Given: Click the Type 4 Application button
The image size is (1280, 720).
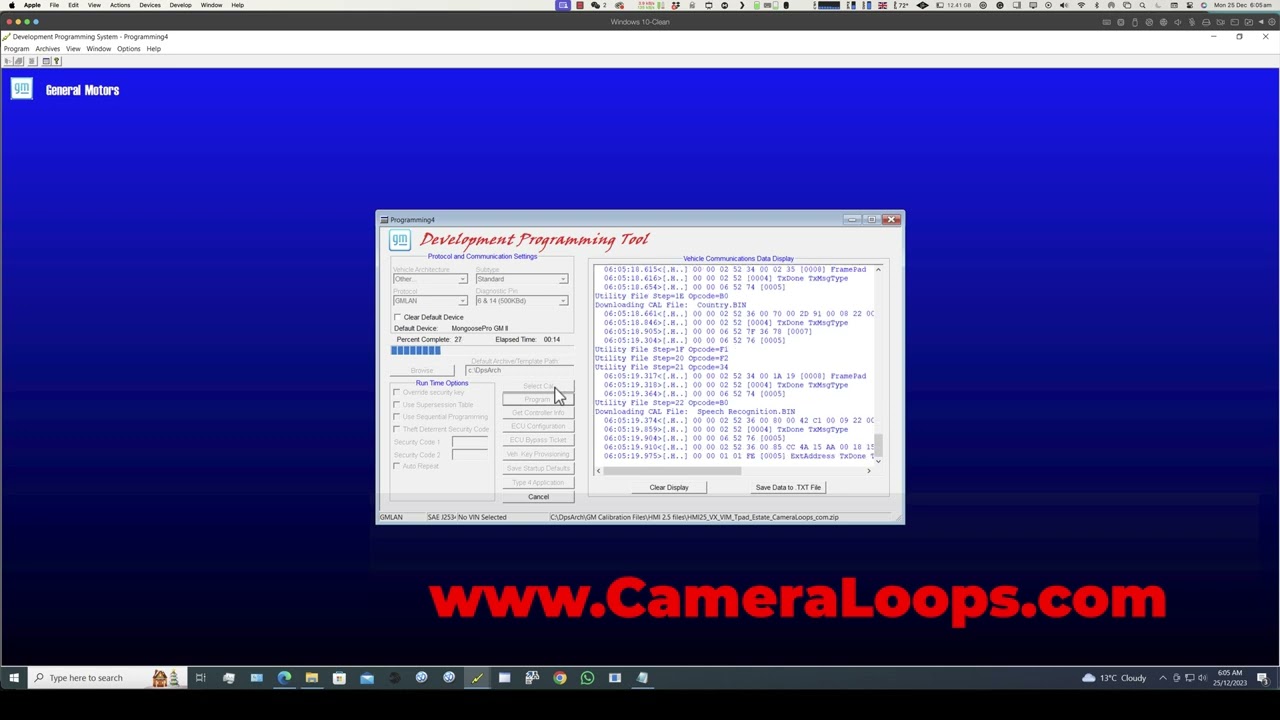Looking at the screenshot, I should pos(538,482).
